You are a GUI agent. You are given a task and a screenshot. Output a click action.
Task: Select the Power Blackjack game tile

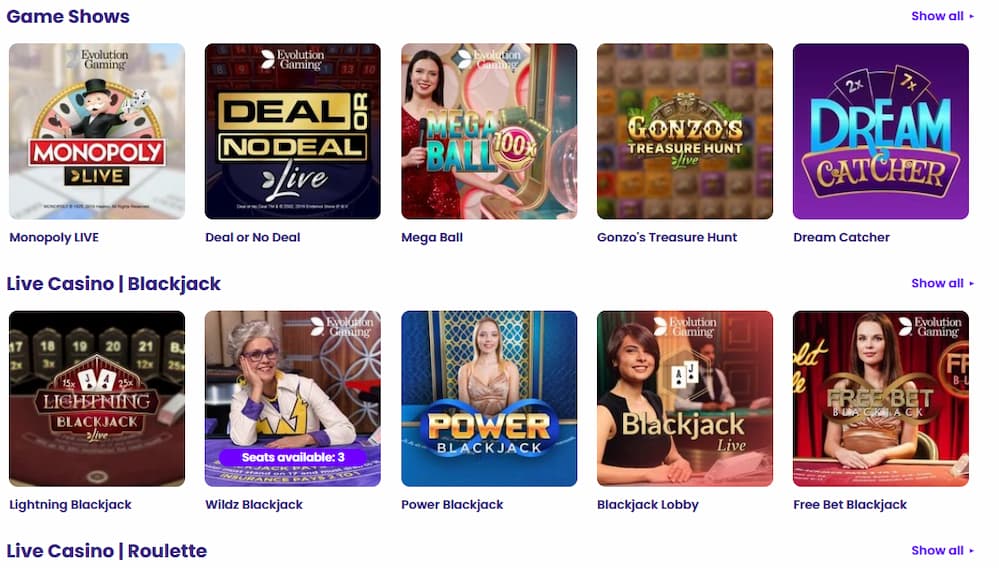pos(489,399)
